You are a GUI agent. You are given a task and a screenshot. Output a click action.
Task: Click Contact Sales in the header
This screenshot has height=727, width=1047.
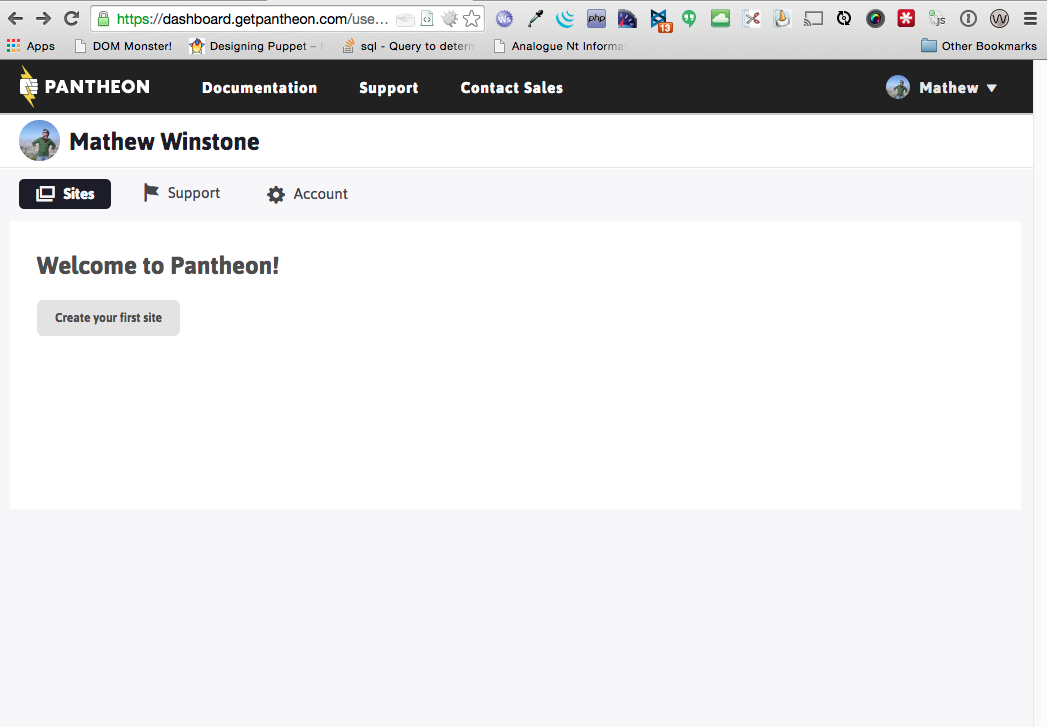click(511, 87)
